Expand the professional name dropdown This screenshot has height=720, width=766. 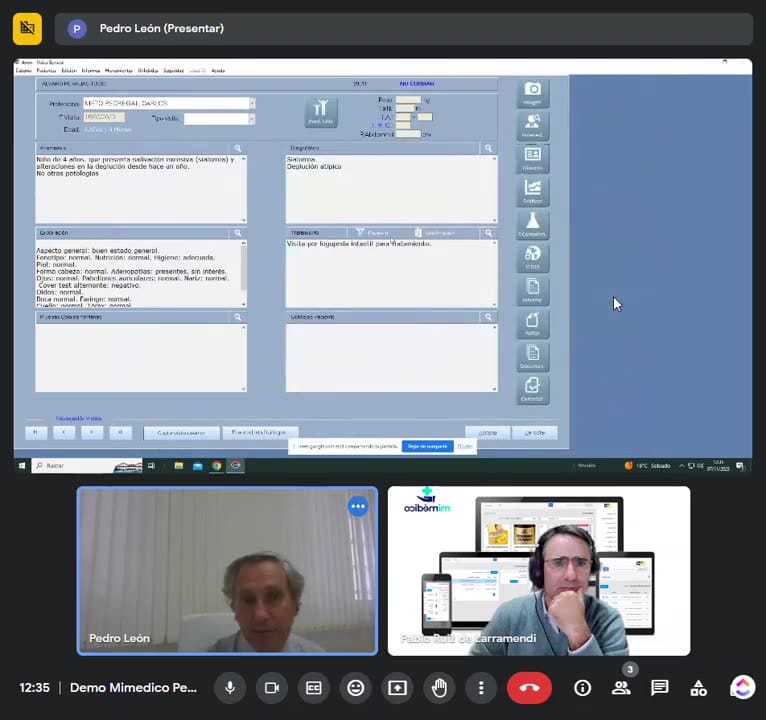coord(253,103)
